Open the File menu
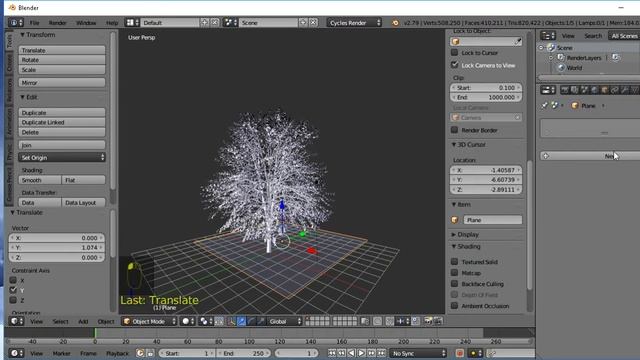Screen dimensions: 640x360 35,23
